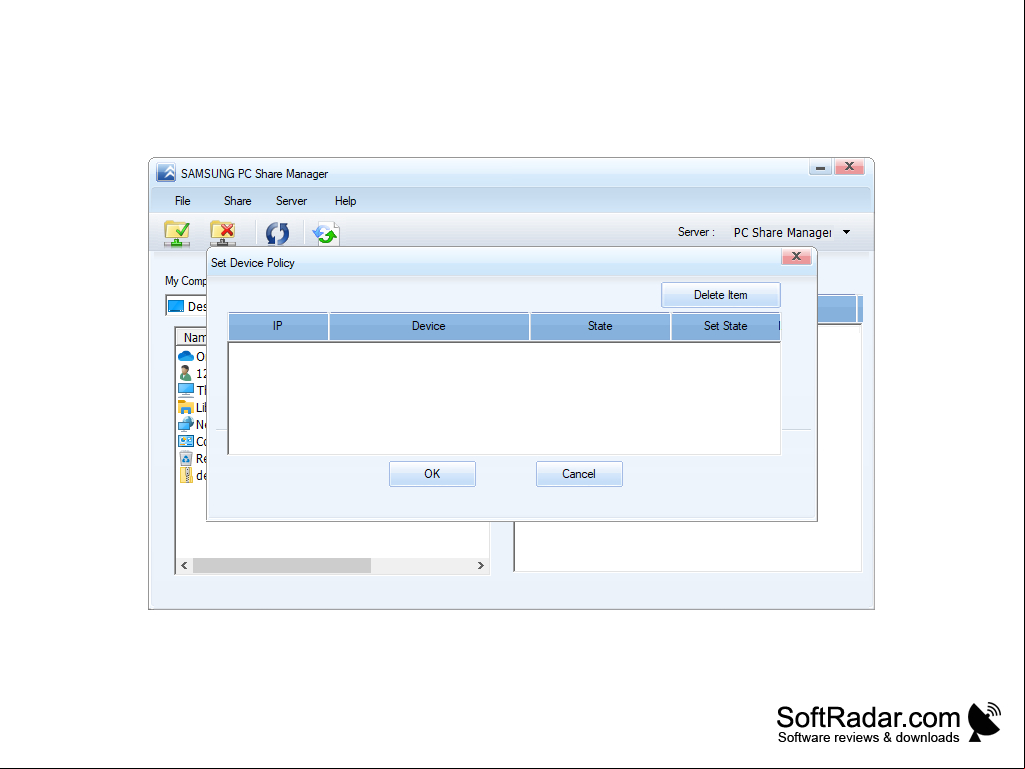The height and width of the screenshot is (769, 1025).
Task: Close the Set Device Policy dialog
Action: tap(796, 256)
